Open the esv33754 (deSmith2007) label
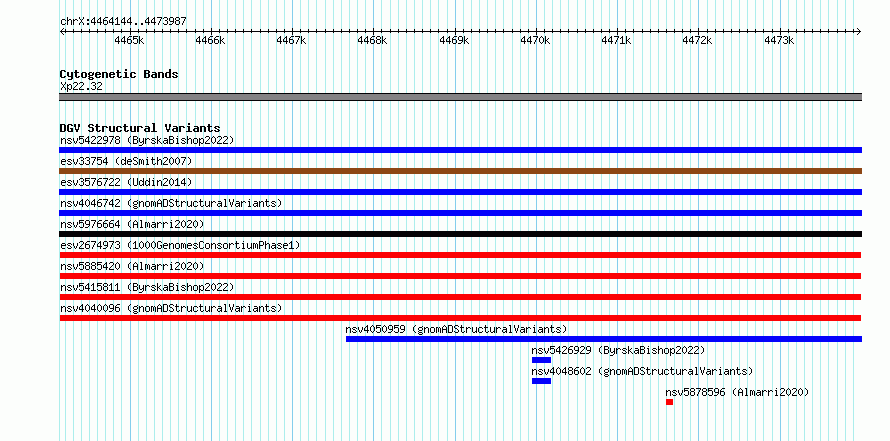 pyautogui.click(x=126, y=161)
